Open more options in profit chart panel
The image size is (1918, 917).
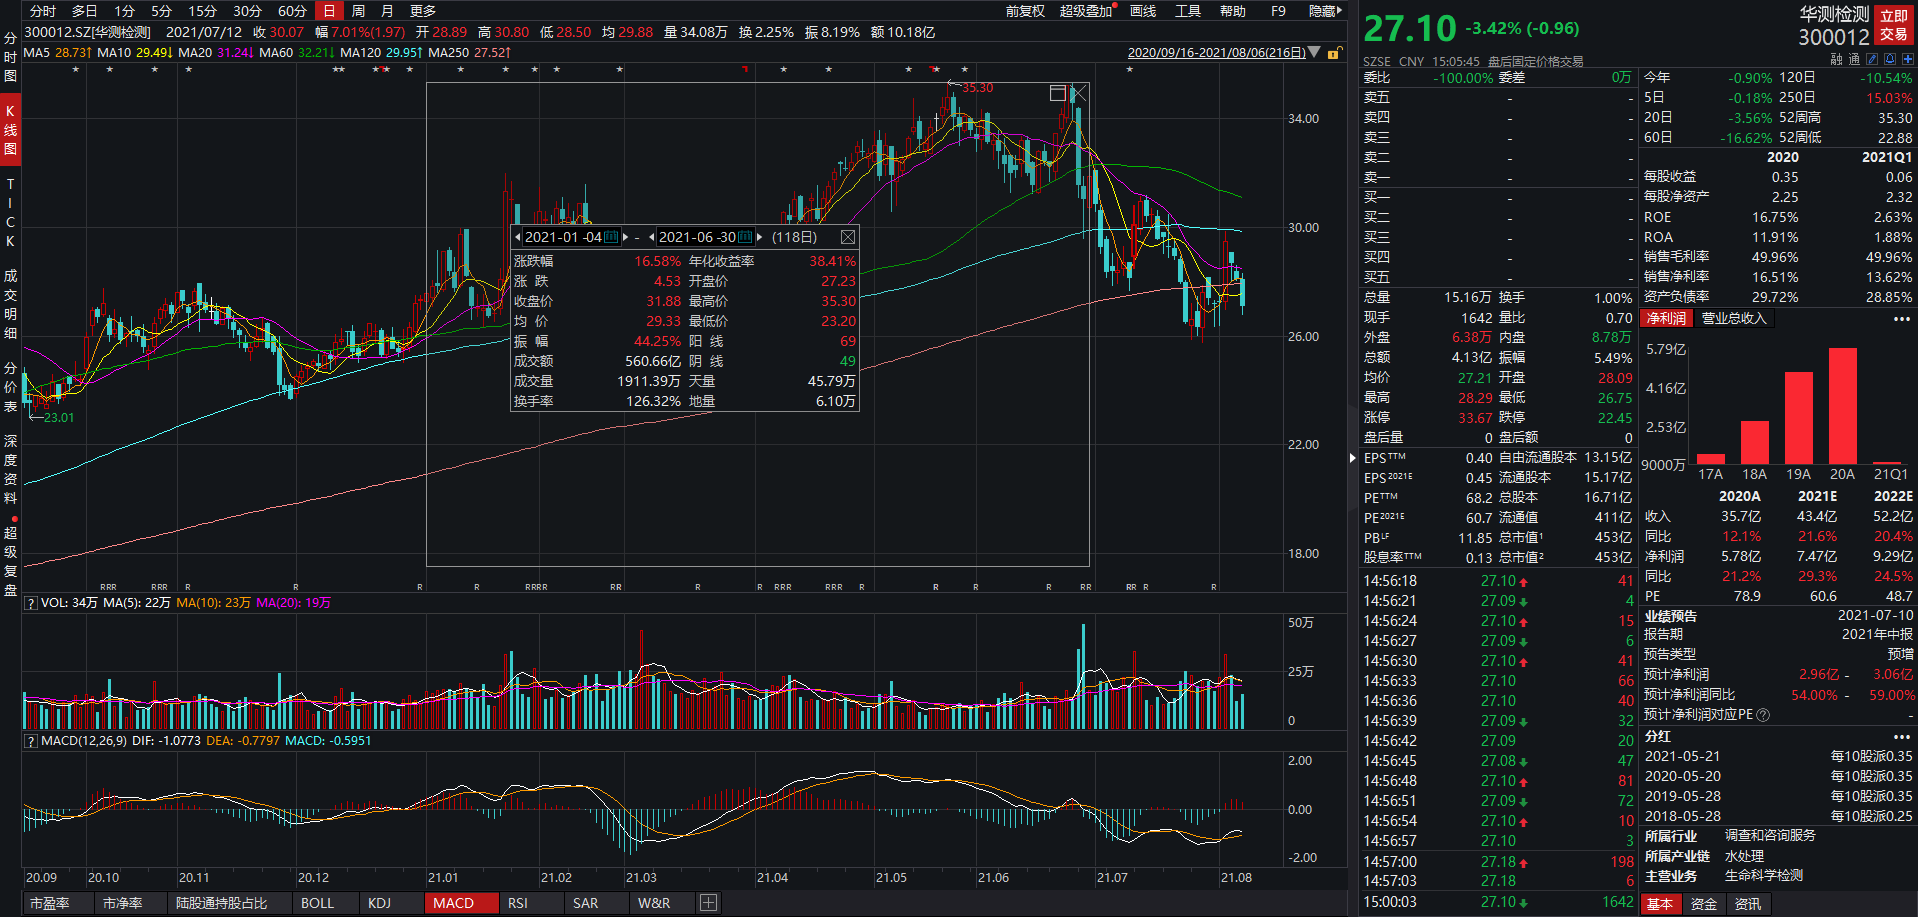click(1902, 319)
